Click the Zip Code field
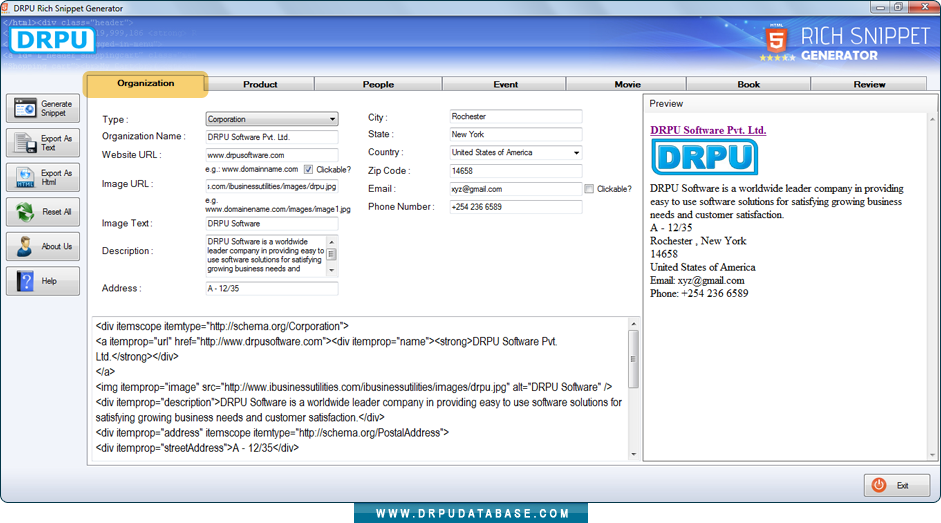The width and height of the screenshot is (941, 523). [516, 171]
